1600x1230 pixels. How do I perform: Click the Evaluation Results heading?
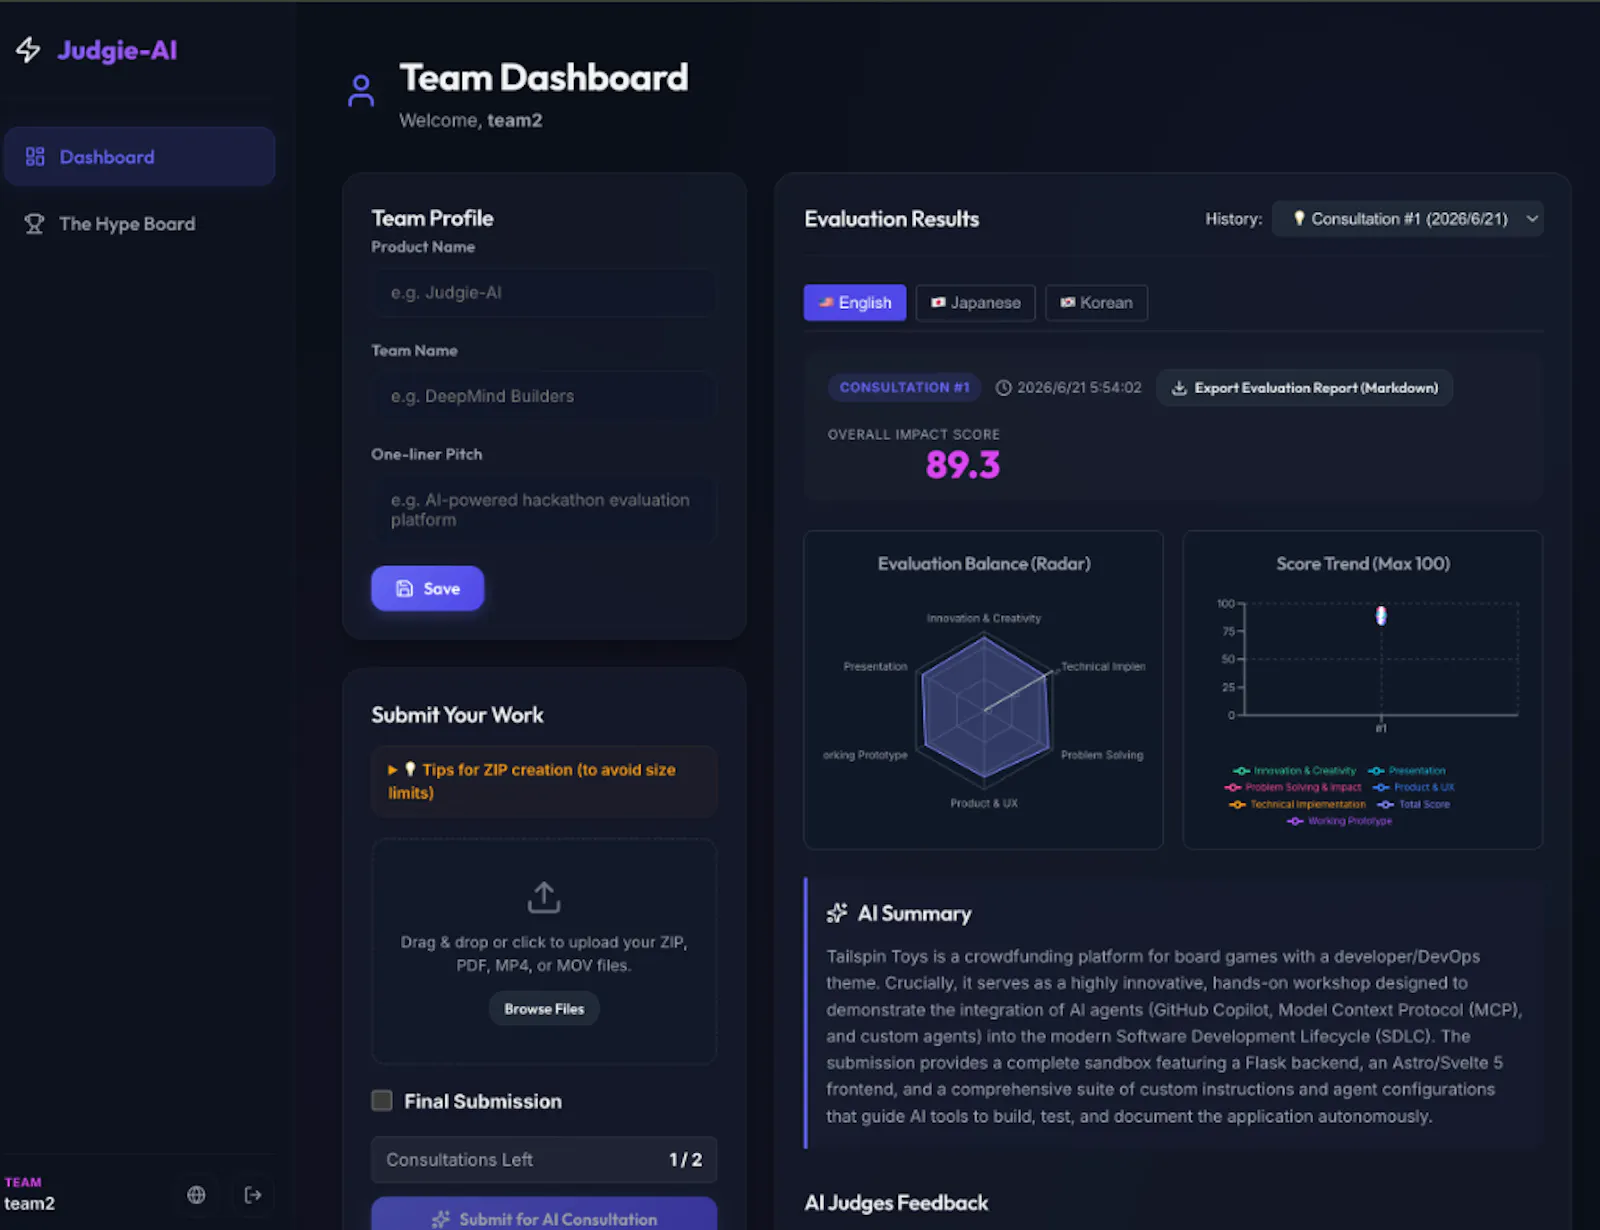pyautogui.click(x=892, y=219)
